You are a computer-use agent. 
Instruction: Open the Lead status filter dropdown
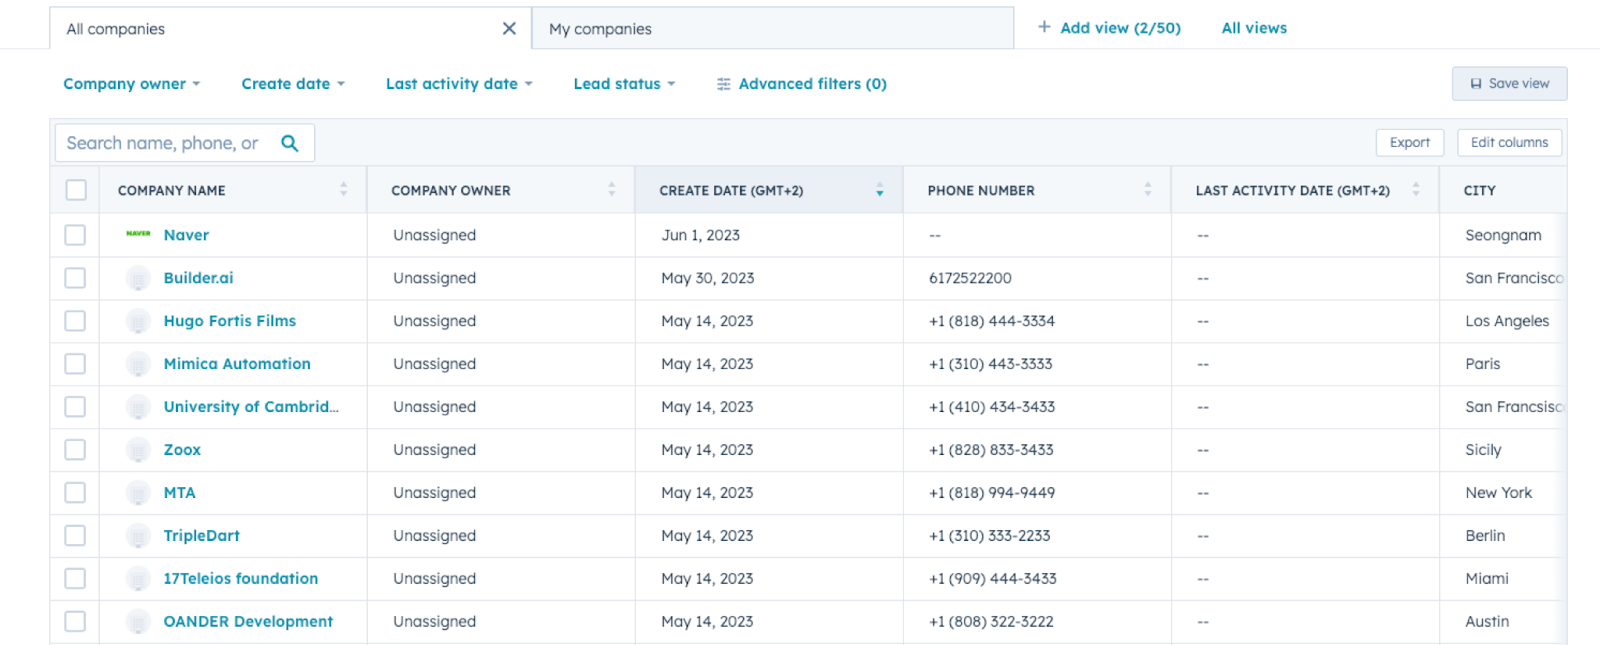(x=624, y=84)
